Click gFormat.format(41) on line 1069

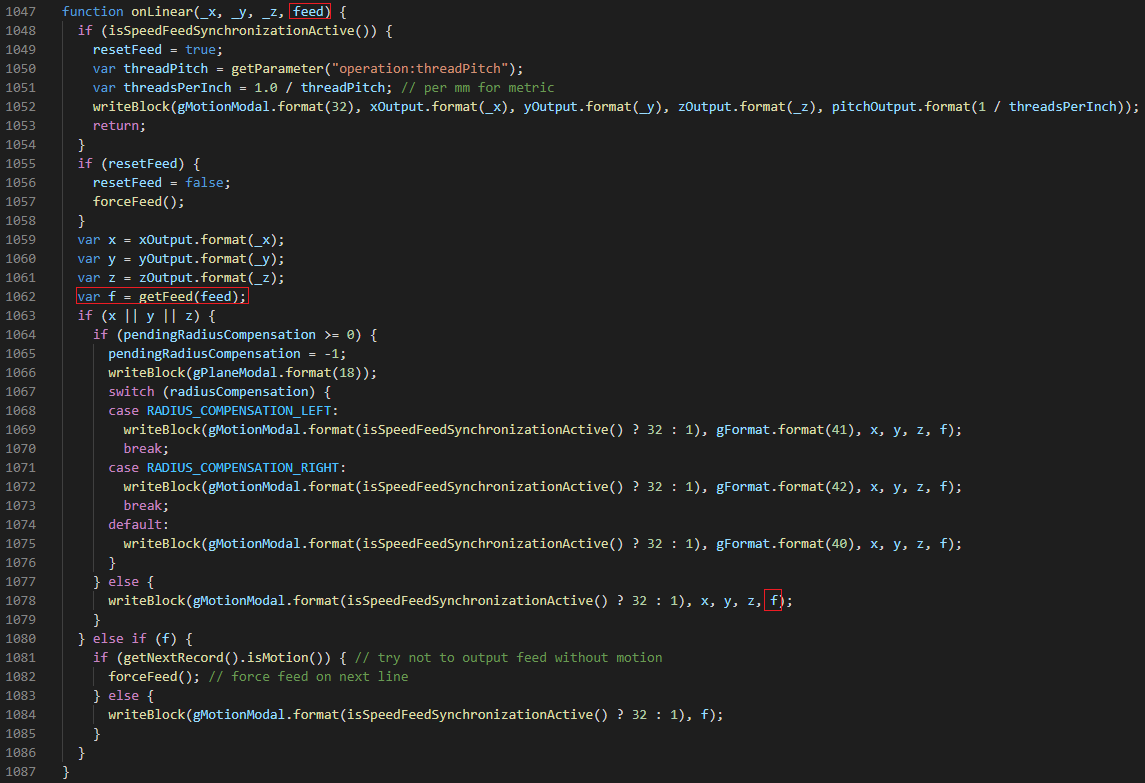785,429
